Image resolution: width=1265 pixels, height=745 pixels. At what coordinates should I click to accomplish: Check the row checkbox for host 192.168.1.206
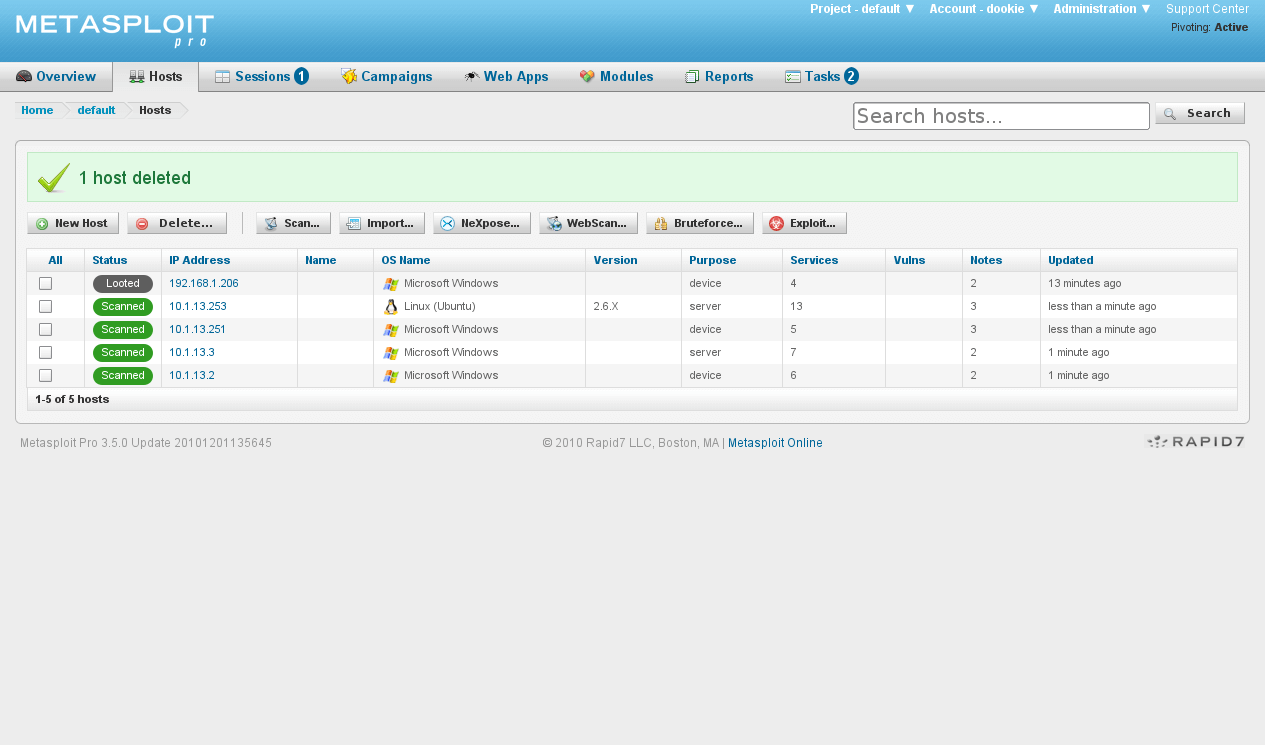[x=45, y=283]
